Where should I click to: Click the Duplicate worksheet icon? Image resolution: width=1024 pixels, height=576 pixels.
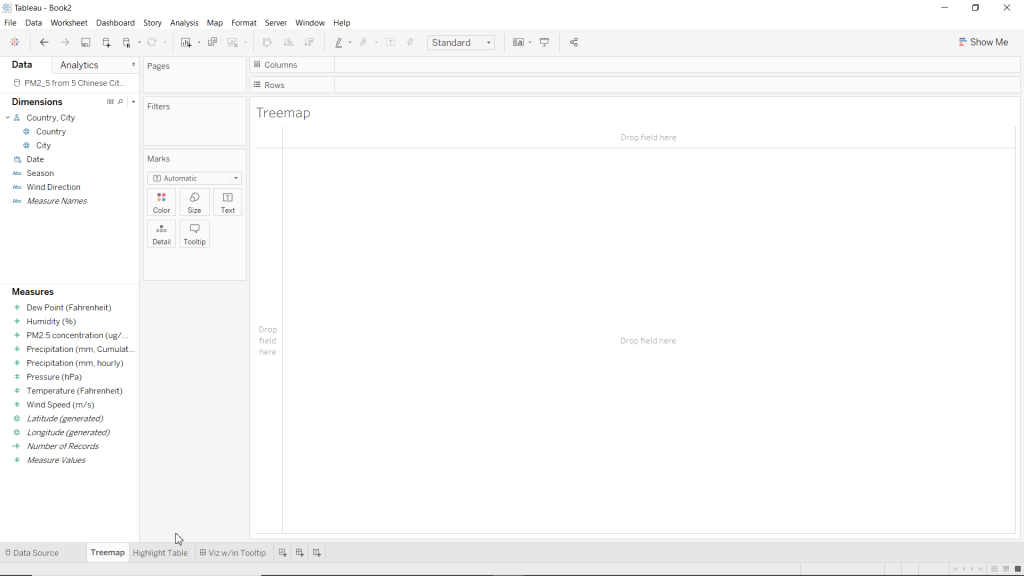coord(212,43)
